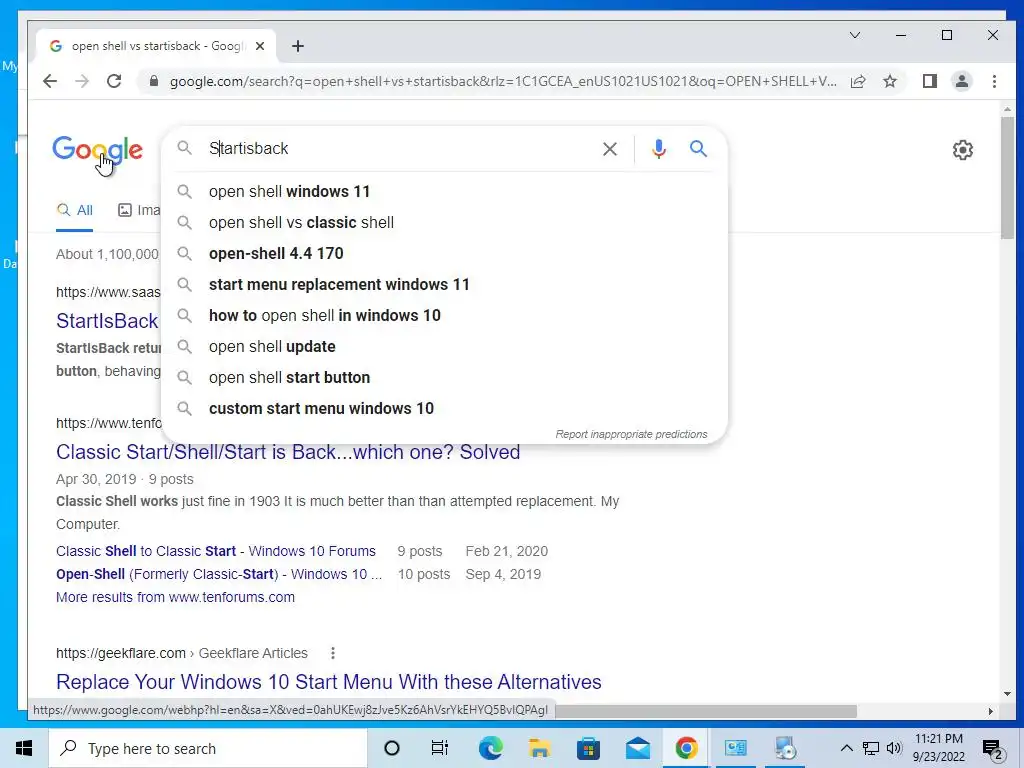Open 'Classic Start/Shell/Start is Back' result
Viewport: 1024px width, 768px height.
288,452
